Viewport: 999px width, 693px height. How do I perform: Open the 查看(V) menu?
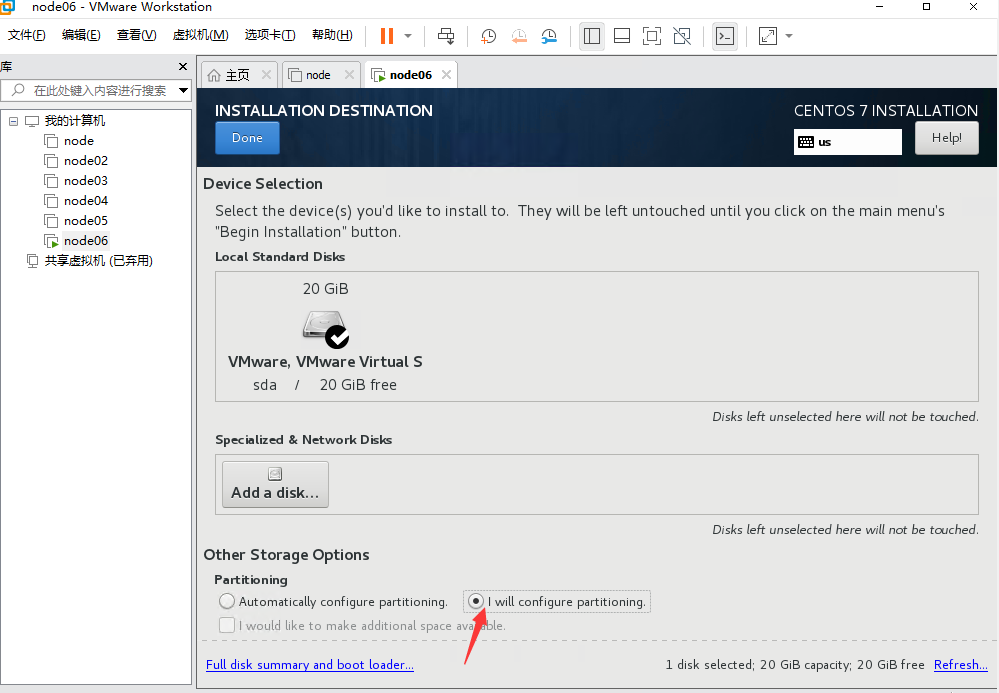pyautogui.click(x=136, y=35)
